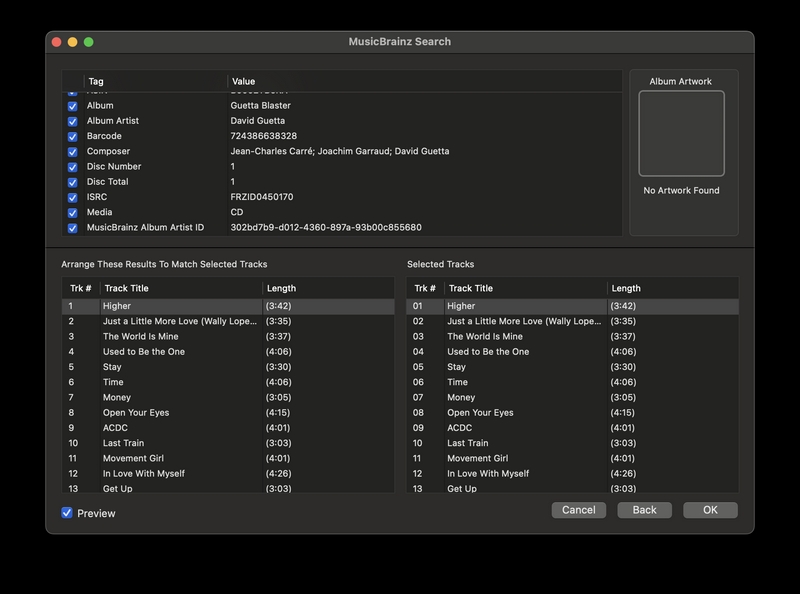This screenshot has height=594, width=800.
Task: Select selected track 02 Just a Little More Love
Action: pyautogui.click(x=572, y=321)
